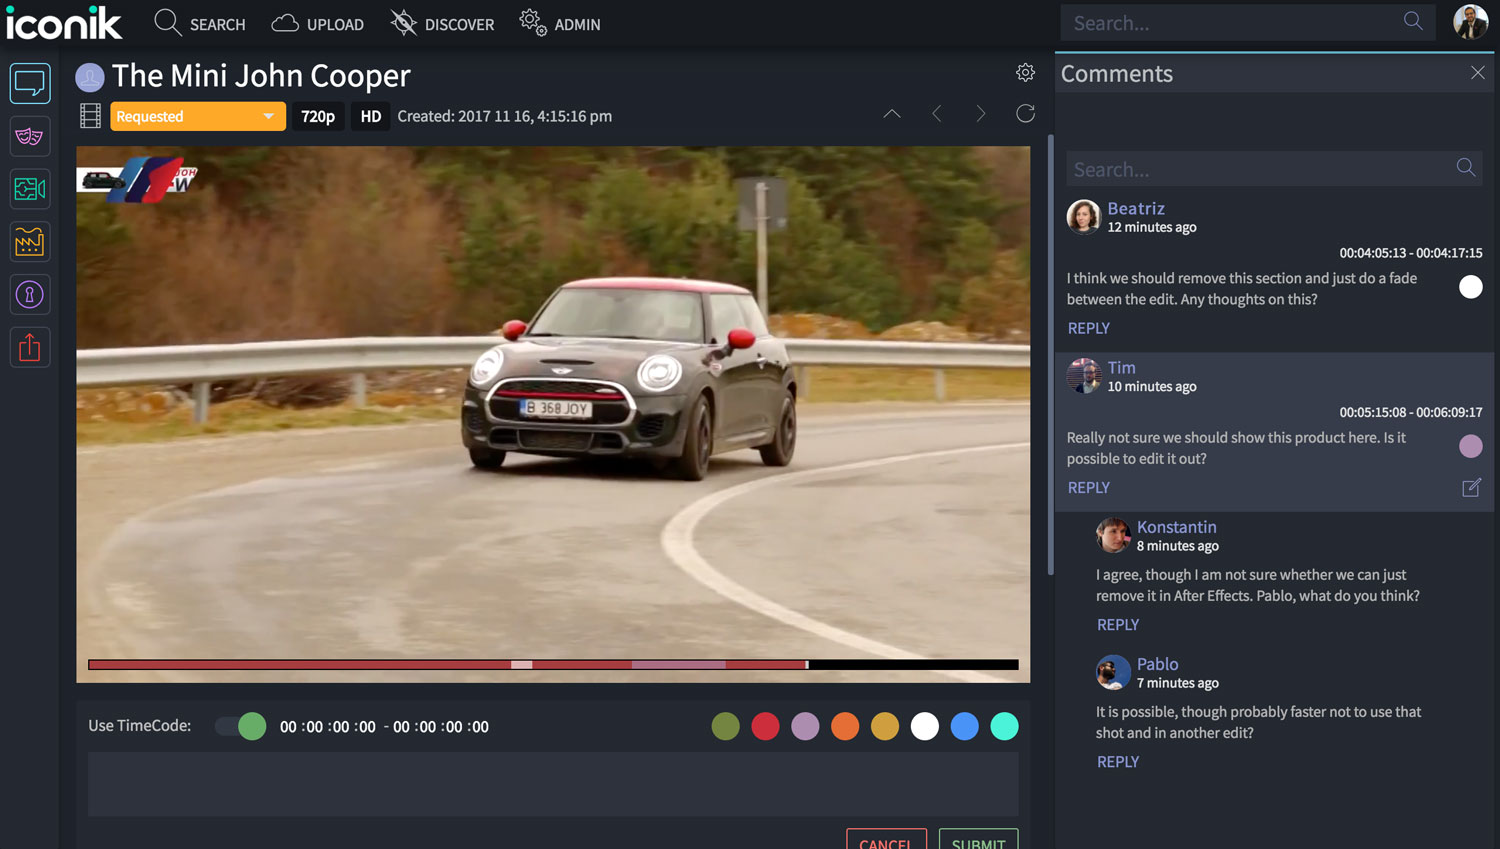Screen dimensions: 1500x849
Task: Open the Discover menu
Action: click(442, 24)
